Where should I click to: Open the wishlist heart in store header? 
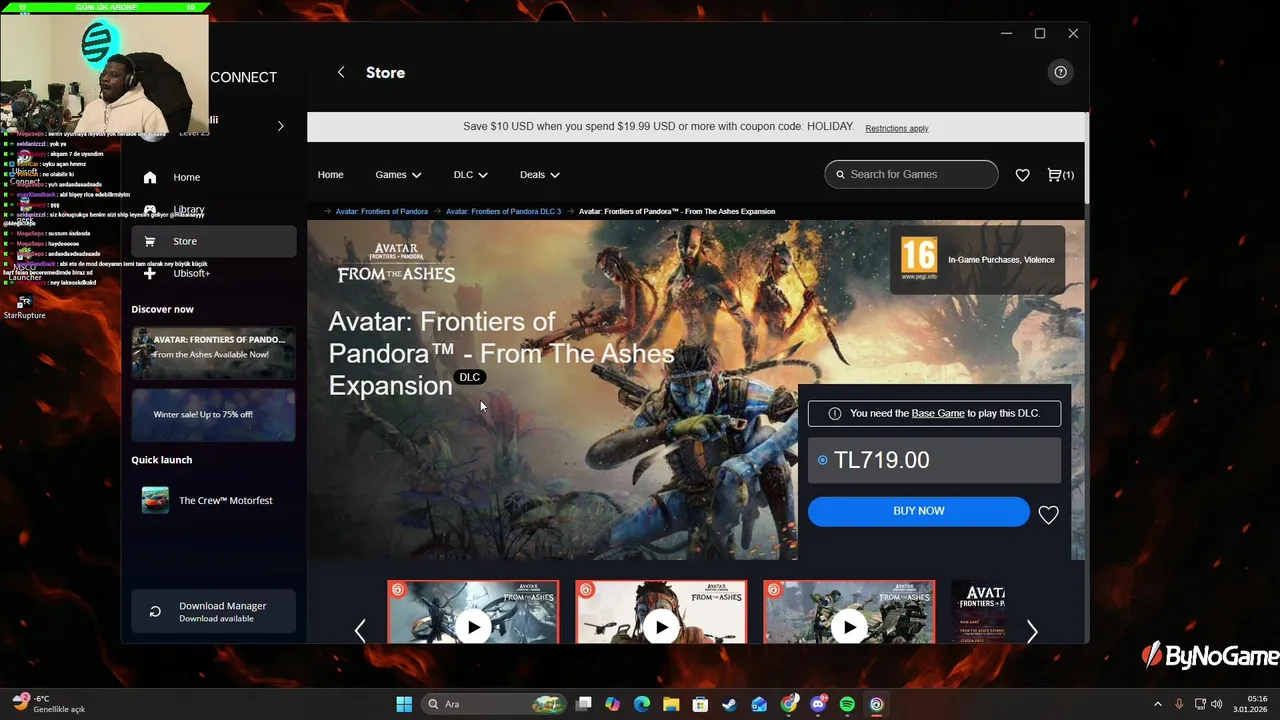(x=1022, y=175)
